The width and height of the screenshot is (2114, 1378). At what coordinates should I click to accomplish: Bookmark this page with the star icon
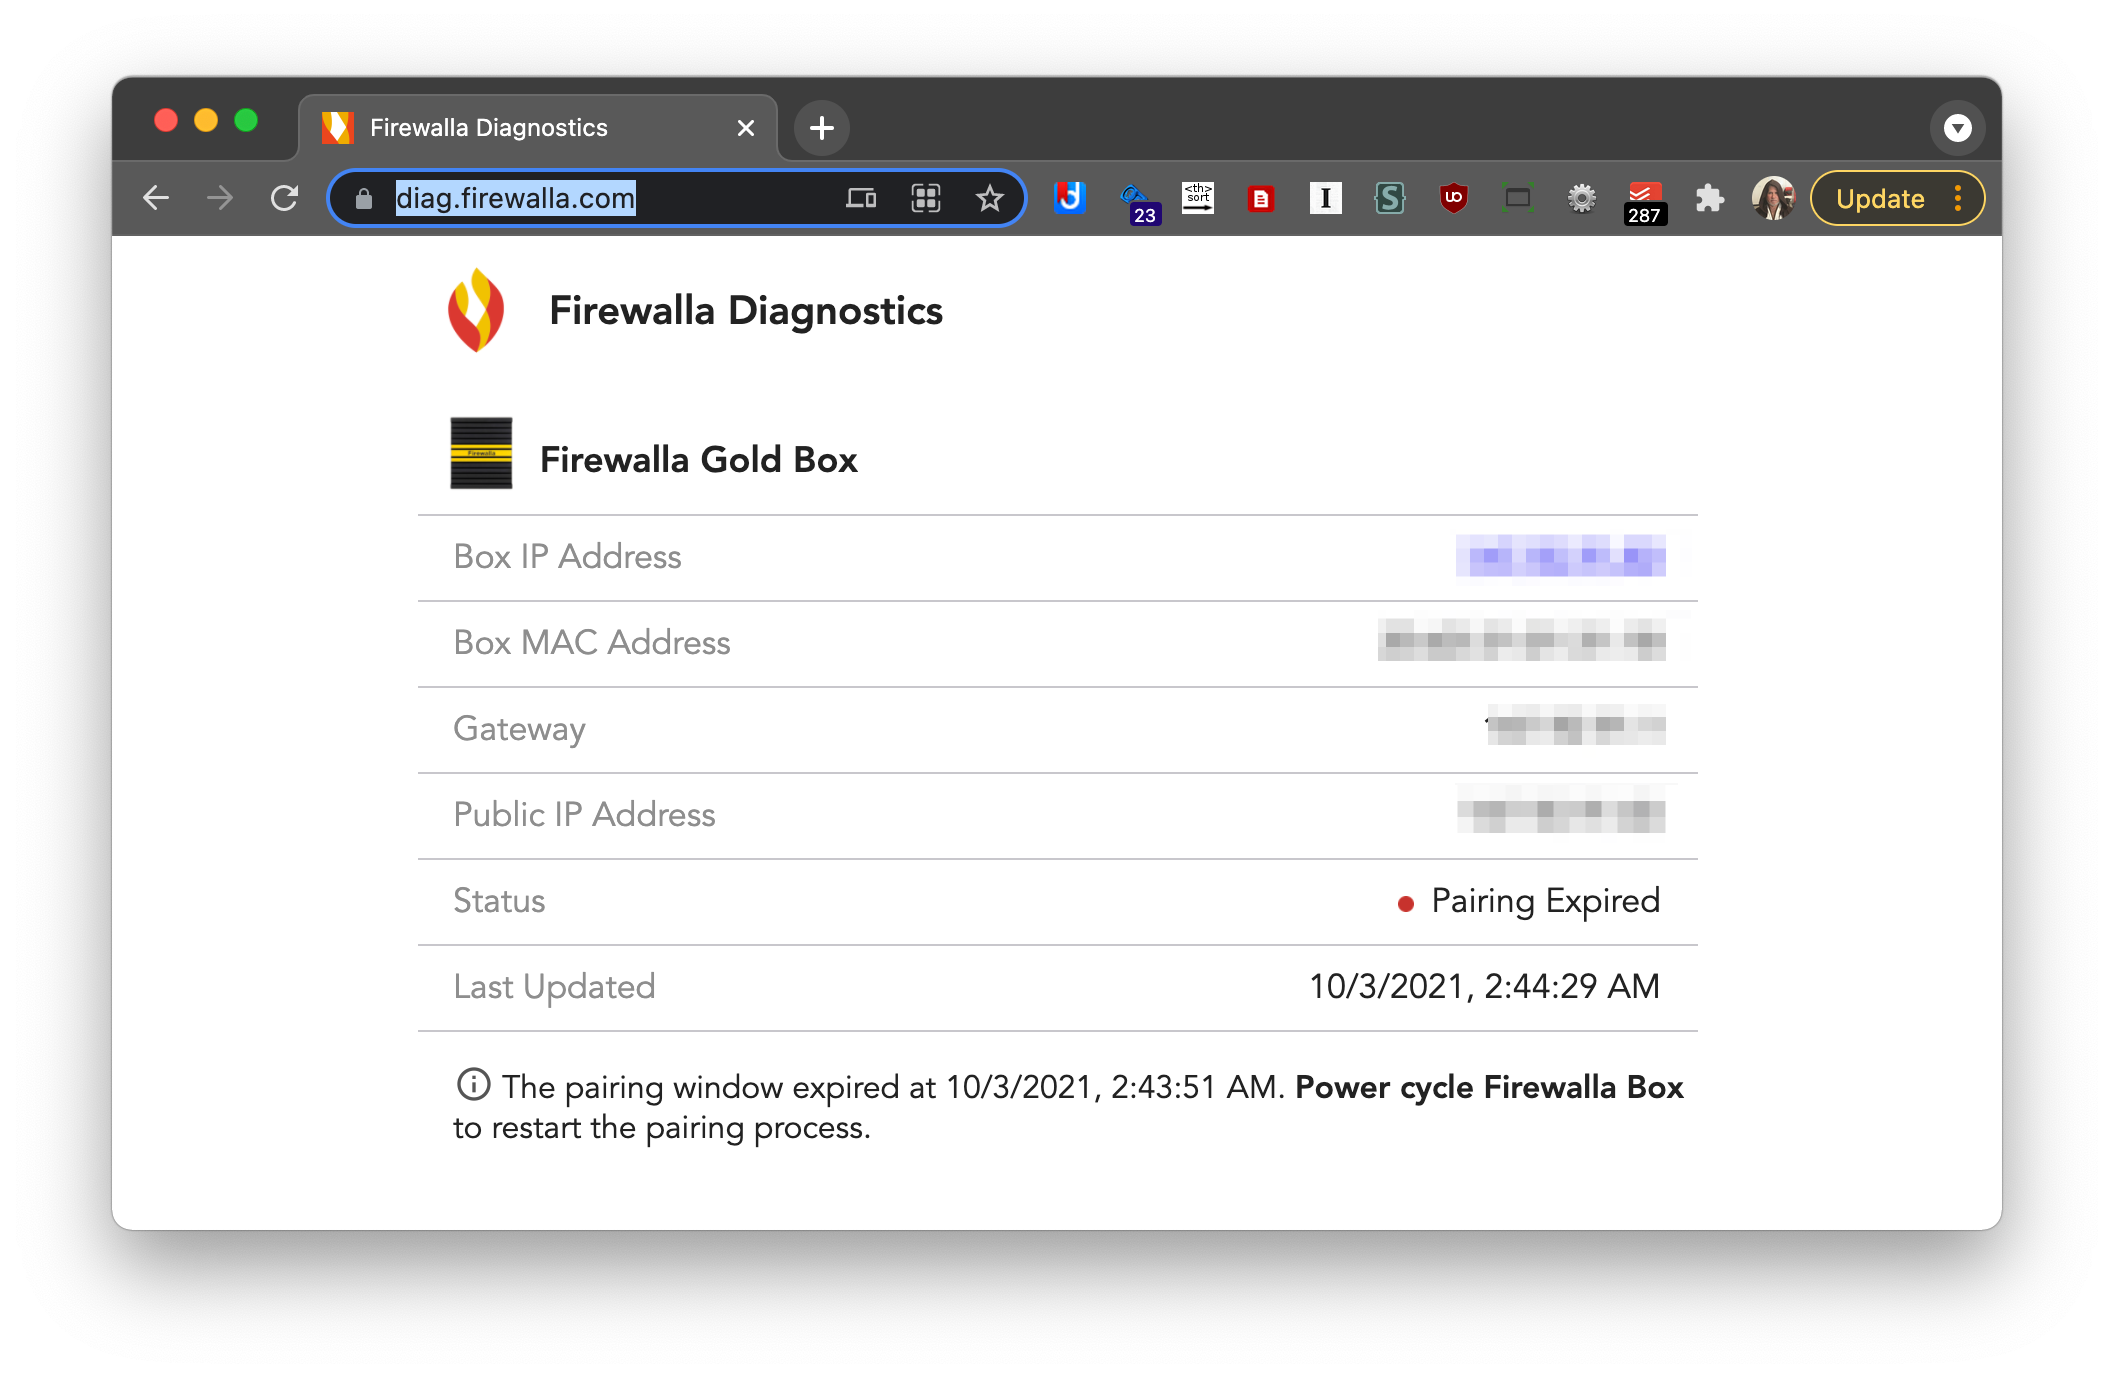[990, 198]
